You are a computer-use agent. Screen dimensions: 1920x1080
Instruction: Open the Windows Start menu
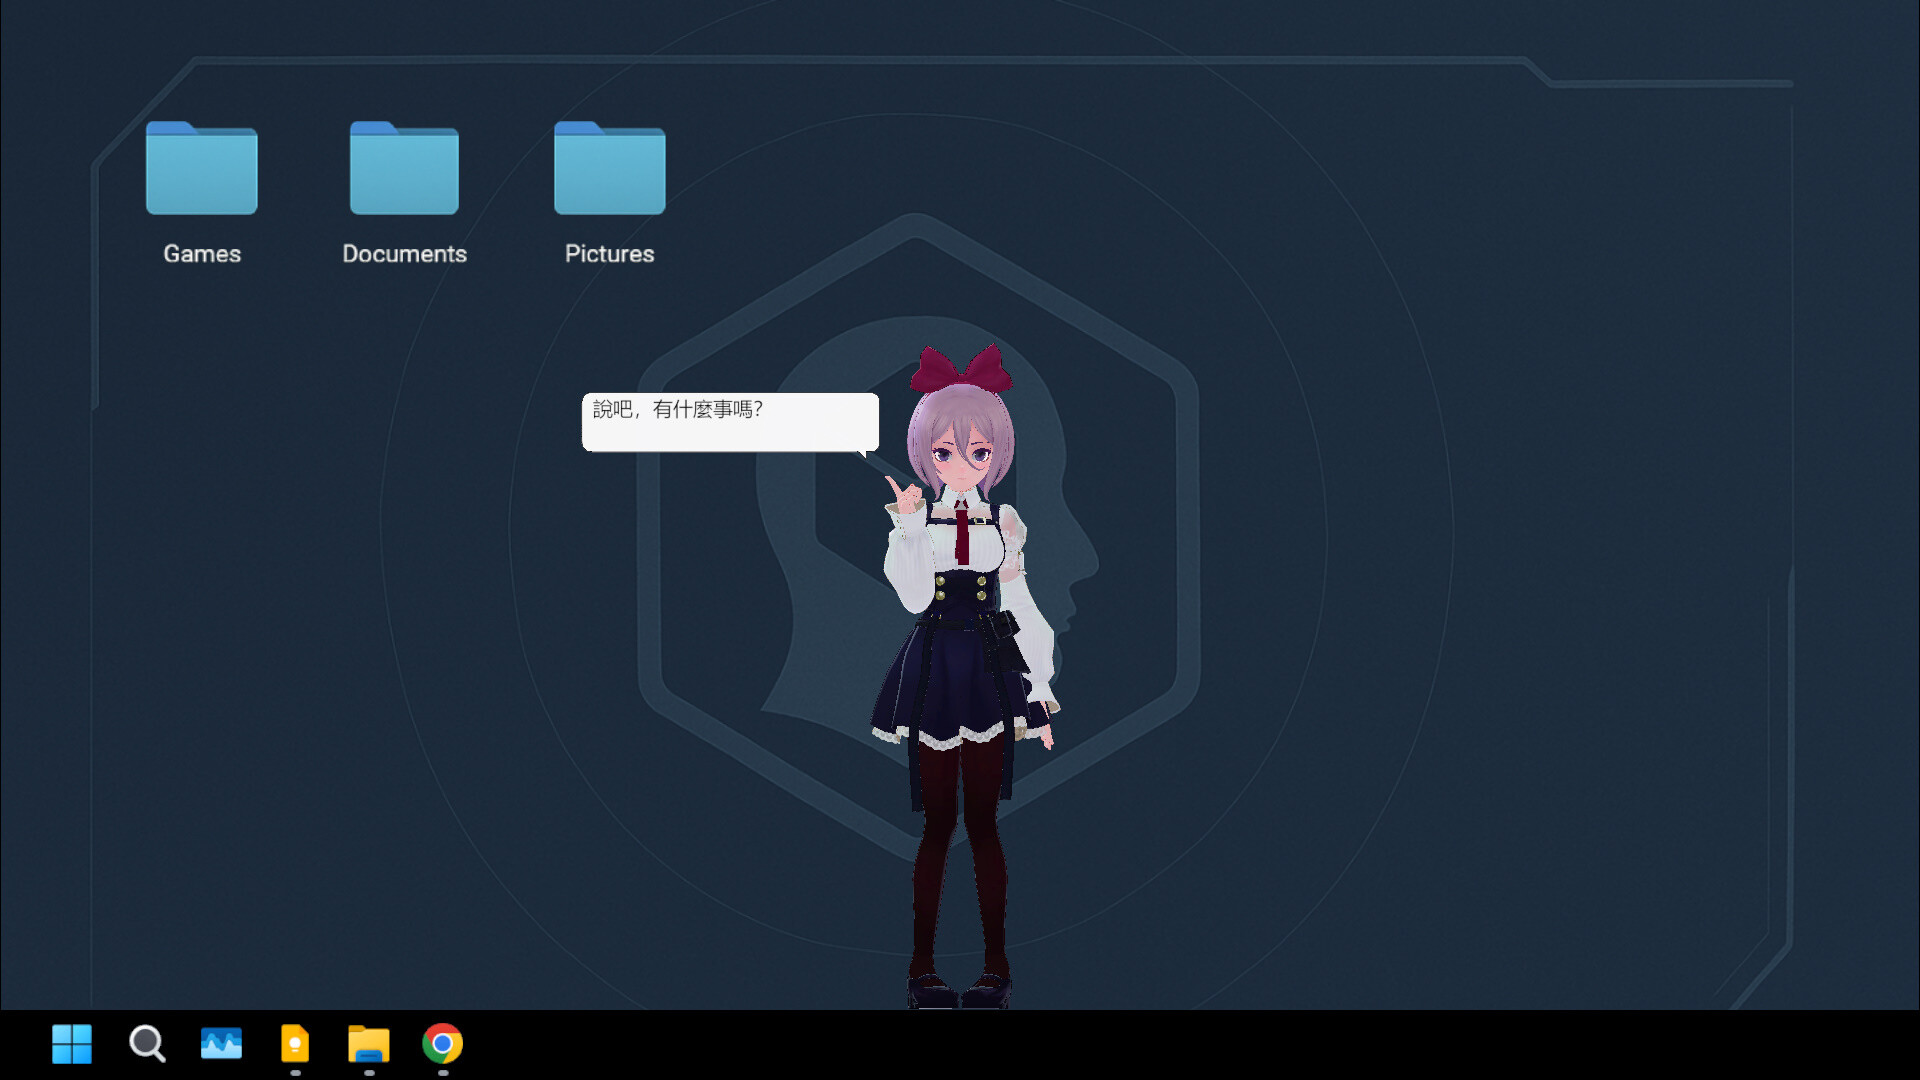point(71,1045)
